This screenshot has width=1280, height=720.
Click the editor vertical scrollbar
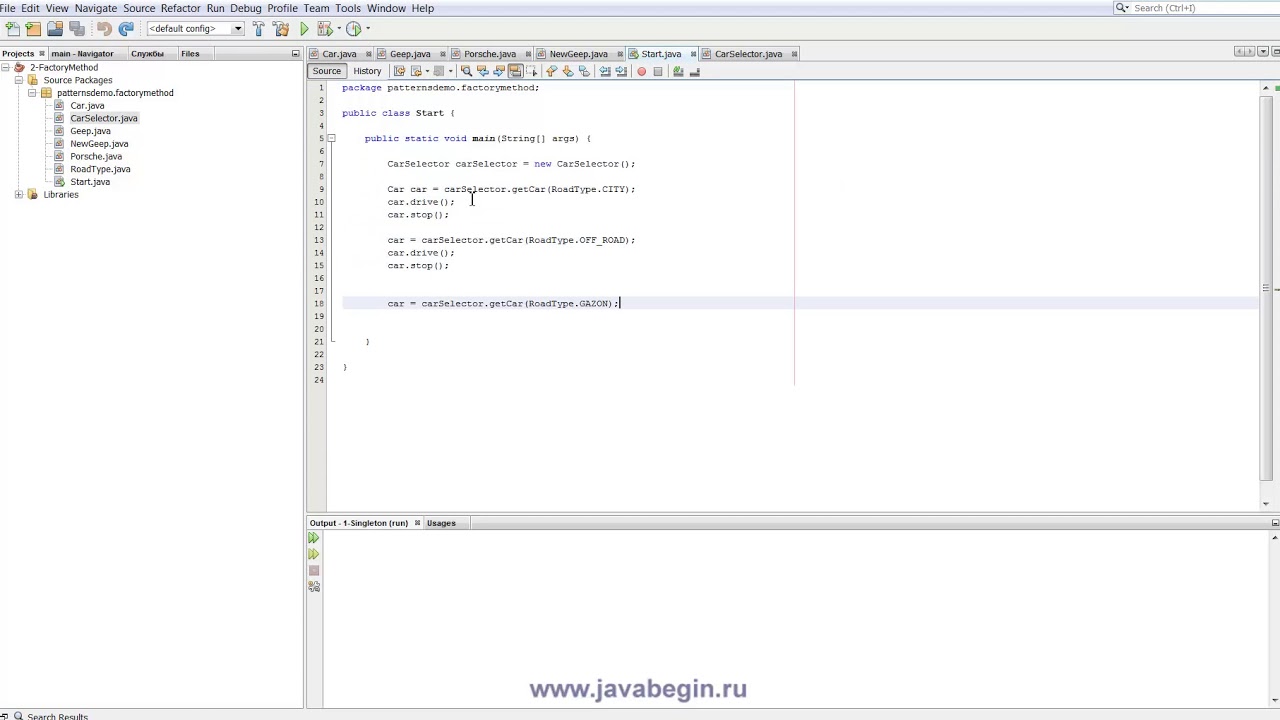(1265, 290)
